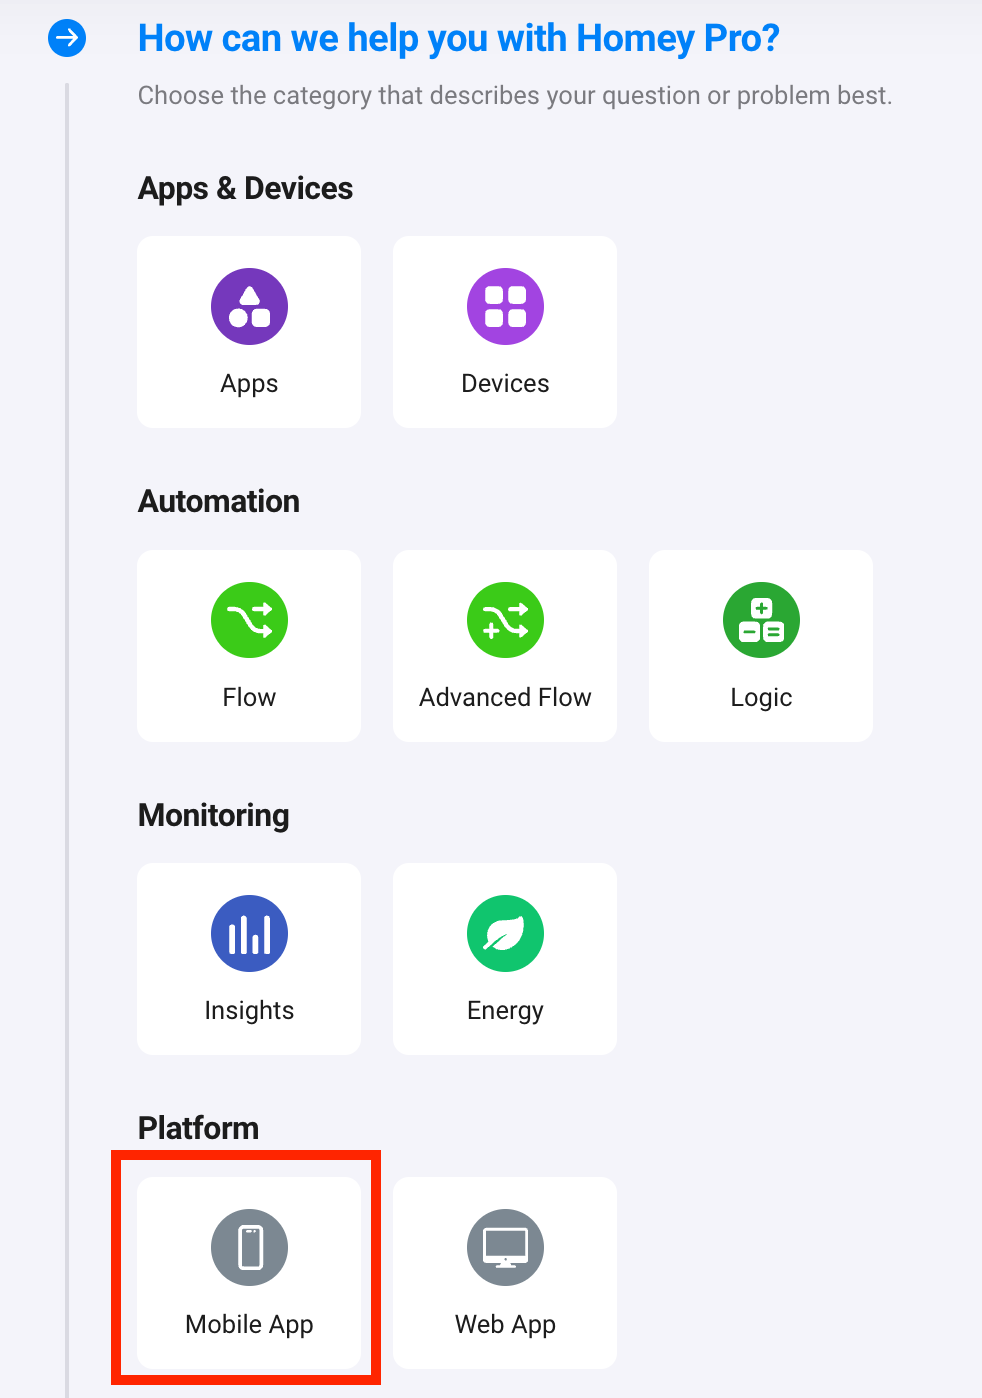Choose the Advanced Flow icon

505,620
